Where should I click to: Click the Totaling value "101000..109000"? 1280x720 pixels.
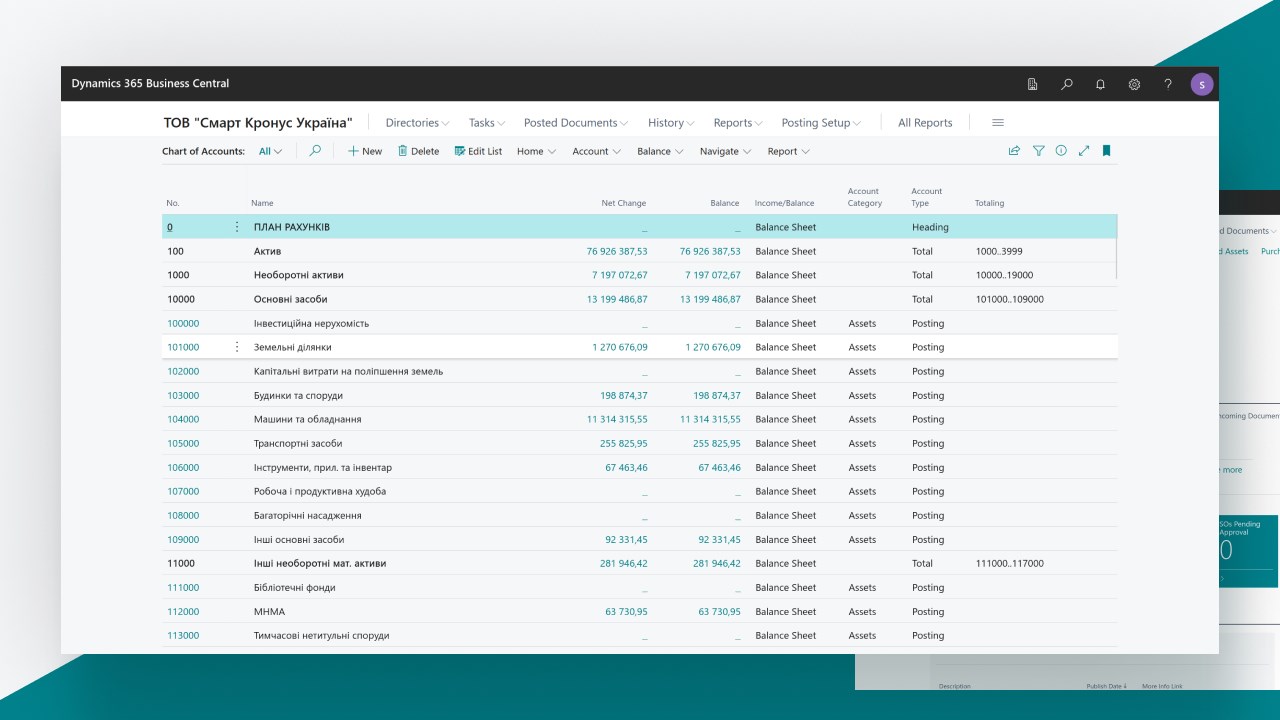(x=1010, y=299)
